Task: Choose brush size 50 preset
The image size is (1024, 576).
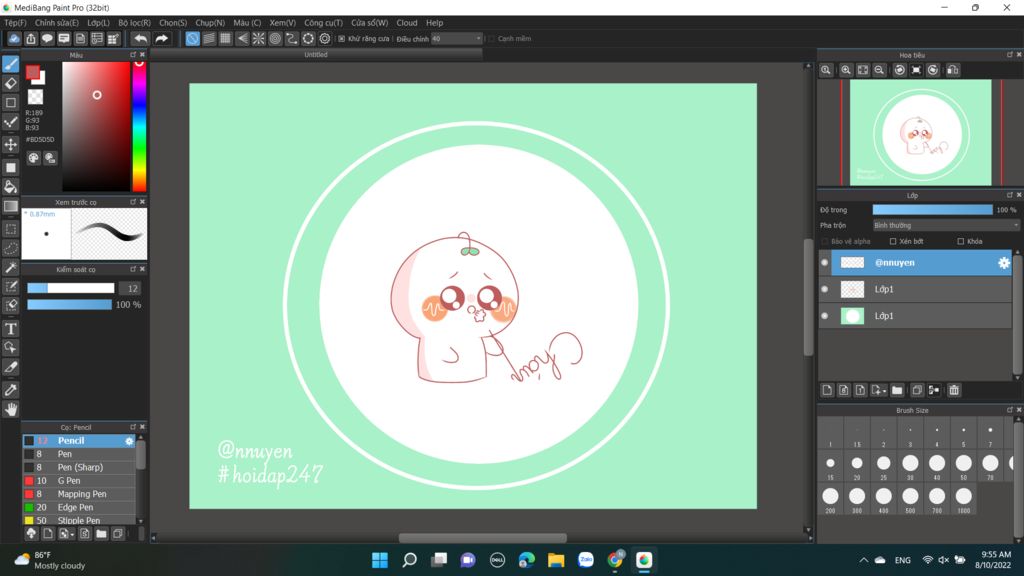Action: [963, 466]
